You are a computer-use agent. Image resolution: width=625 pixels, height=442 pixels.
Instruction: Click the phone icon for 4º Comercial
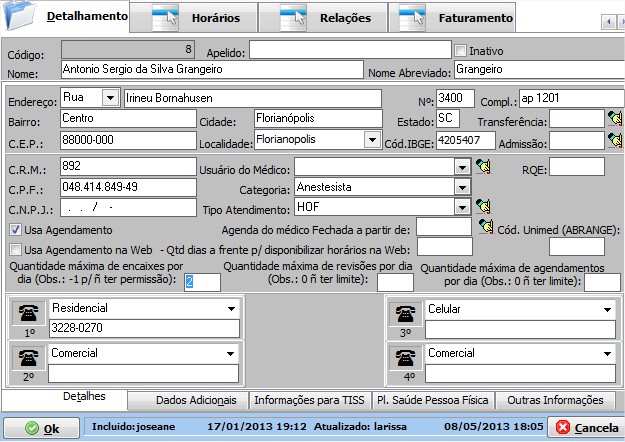click(x=404, y=360)
